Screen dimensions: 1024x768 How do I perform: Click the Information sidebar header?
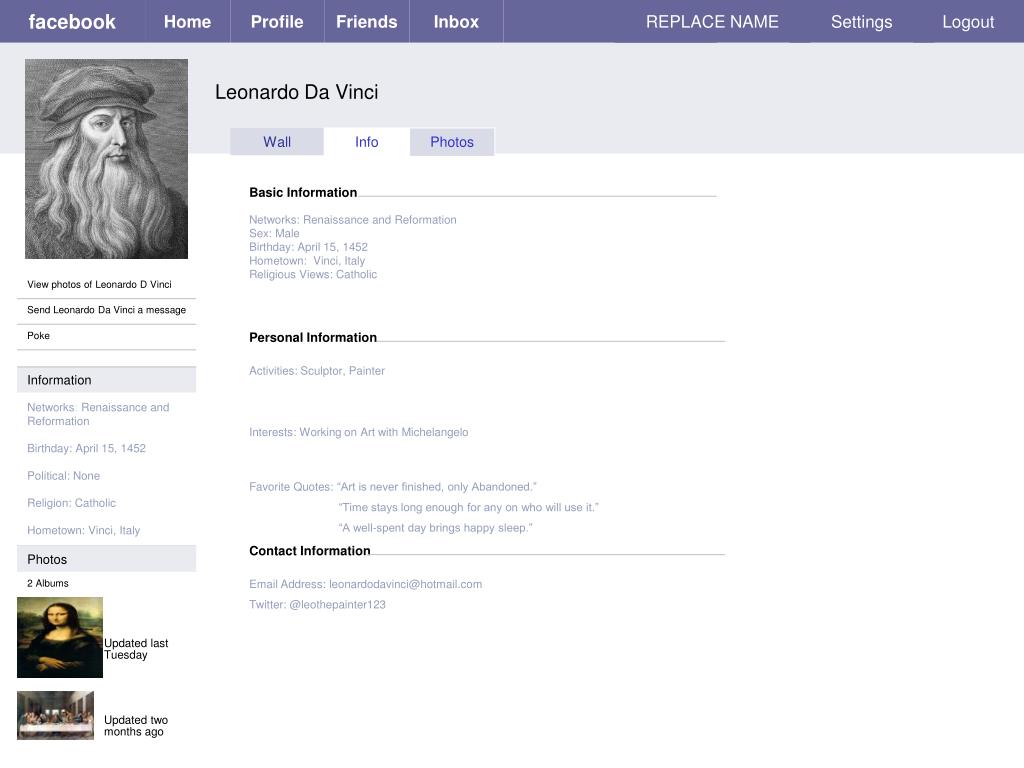click(106, 379)
